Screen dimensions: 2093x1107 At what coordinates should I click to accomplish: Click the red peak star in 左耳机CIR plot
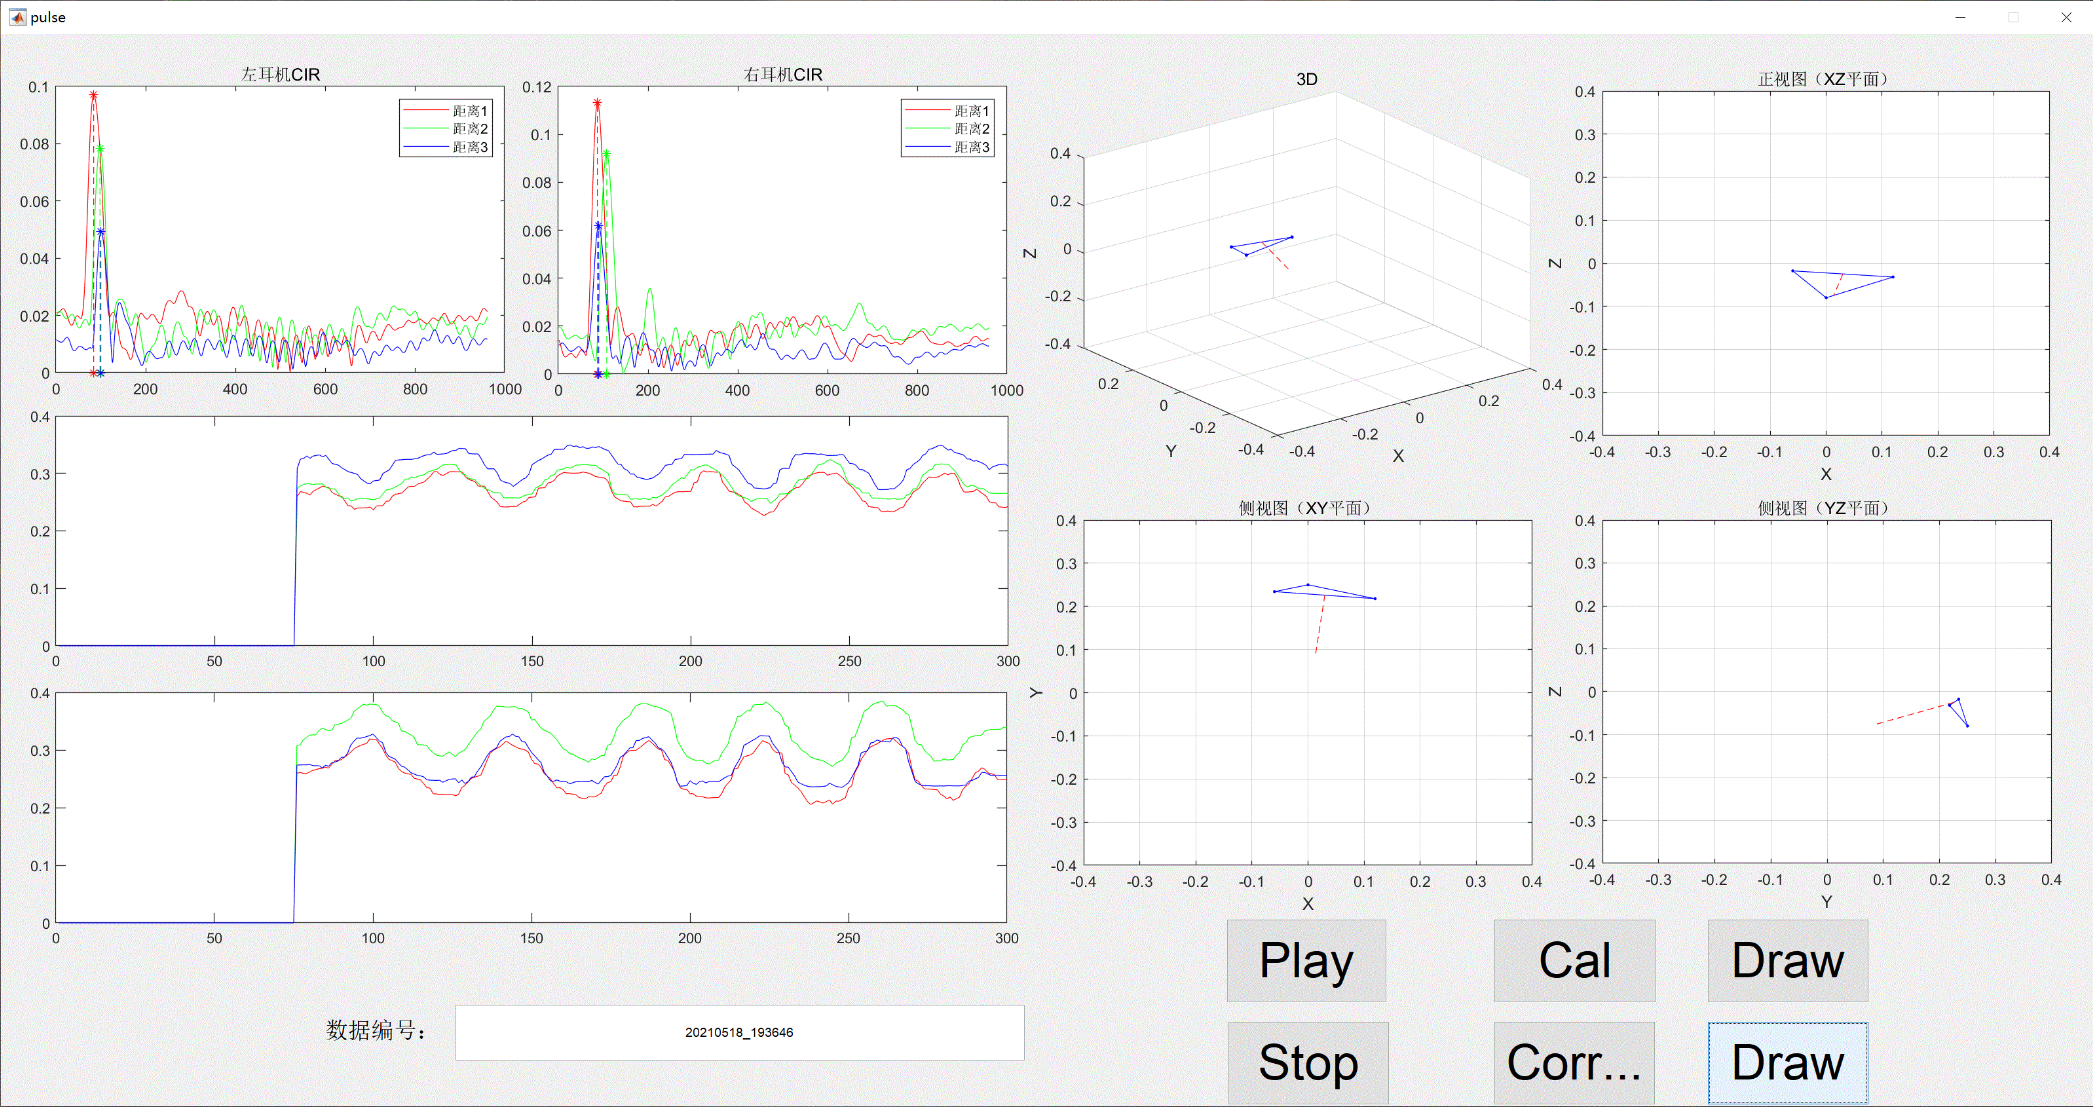click(93, 96)
